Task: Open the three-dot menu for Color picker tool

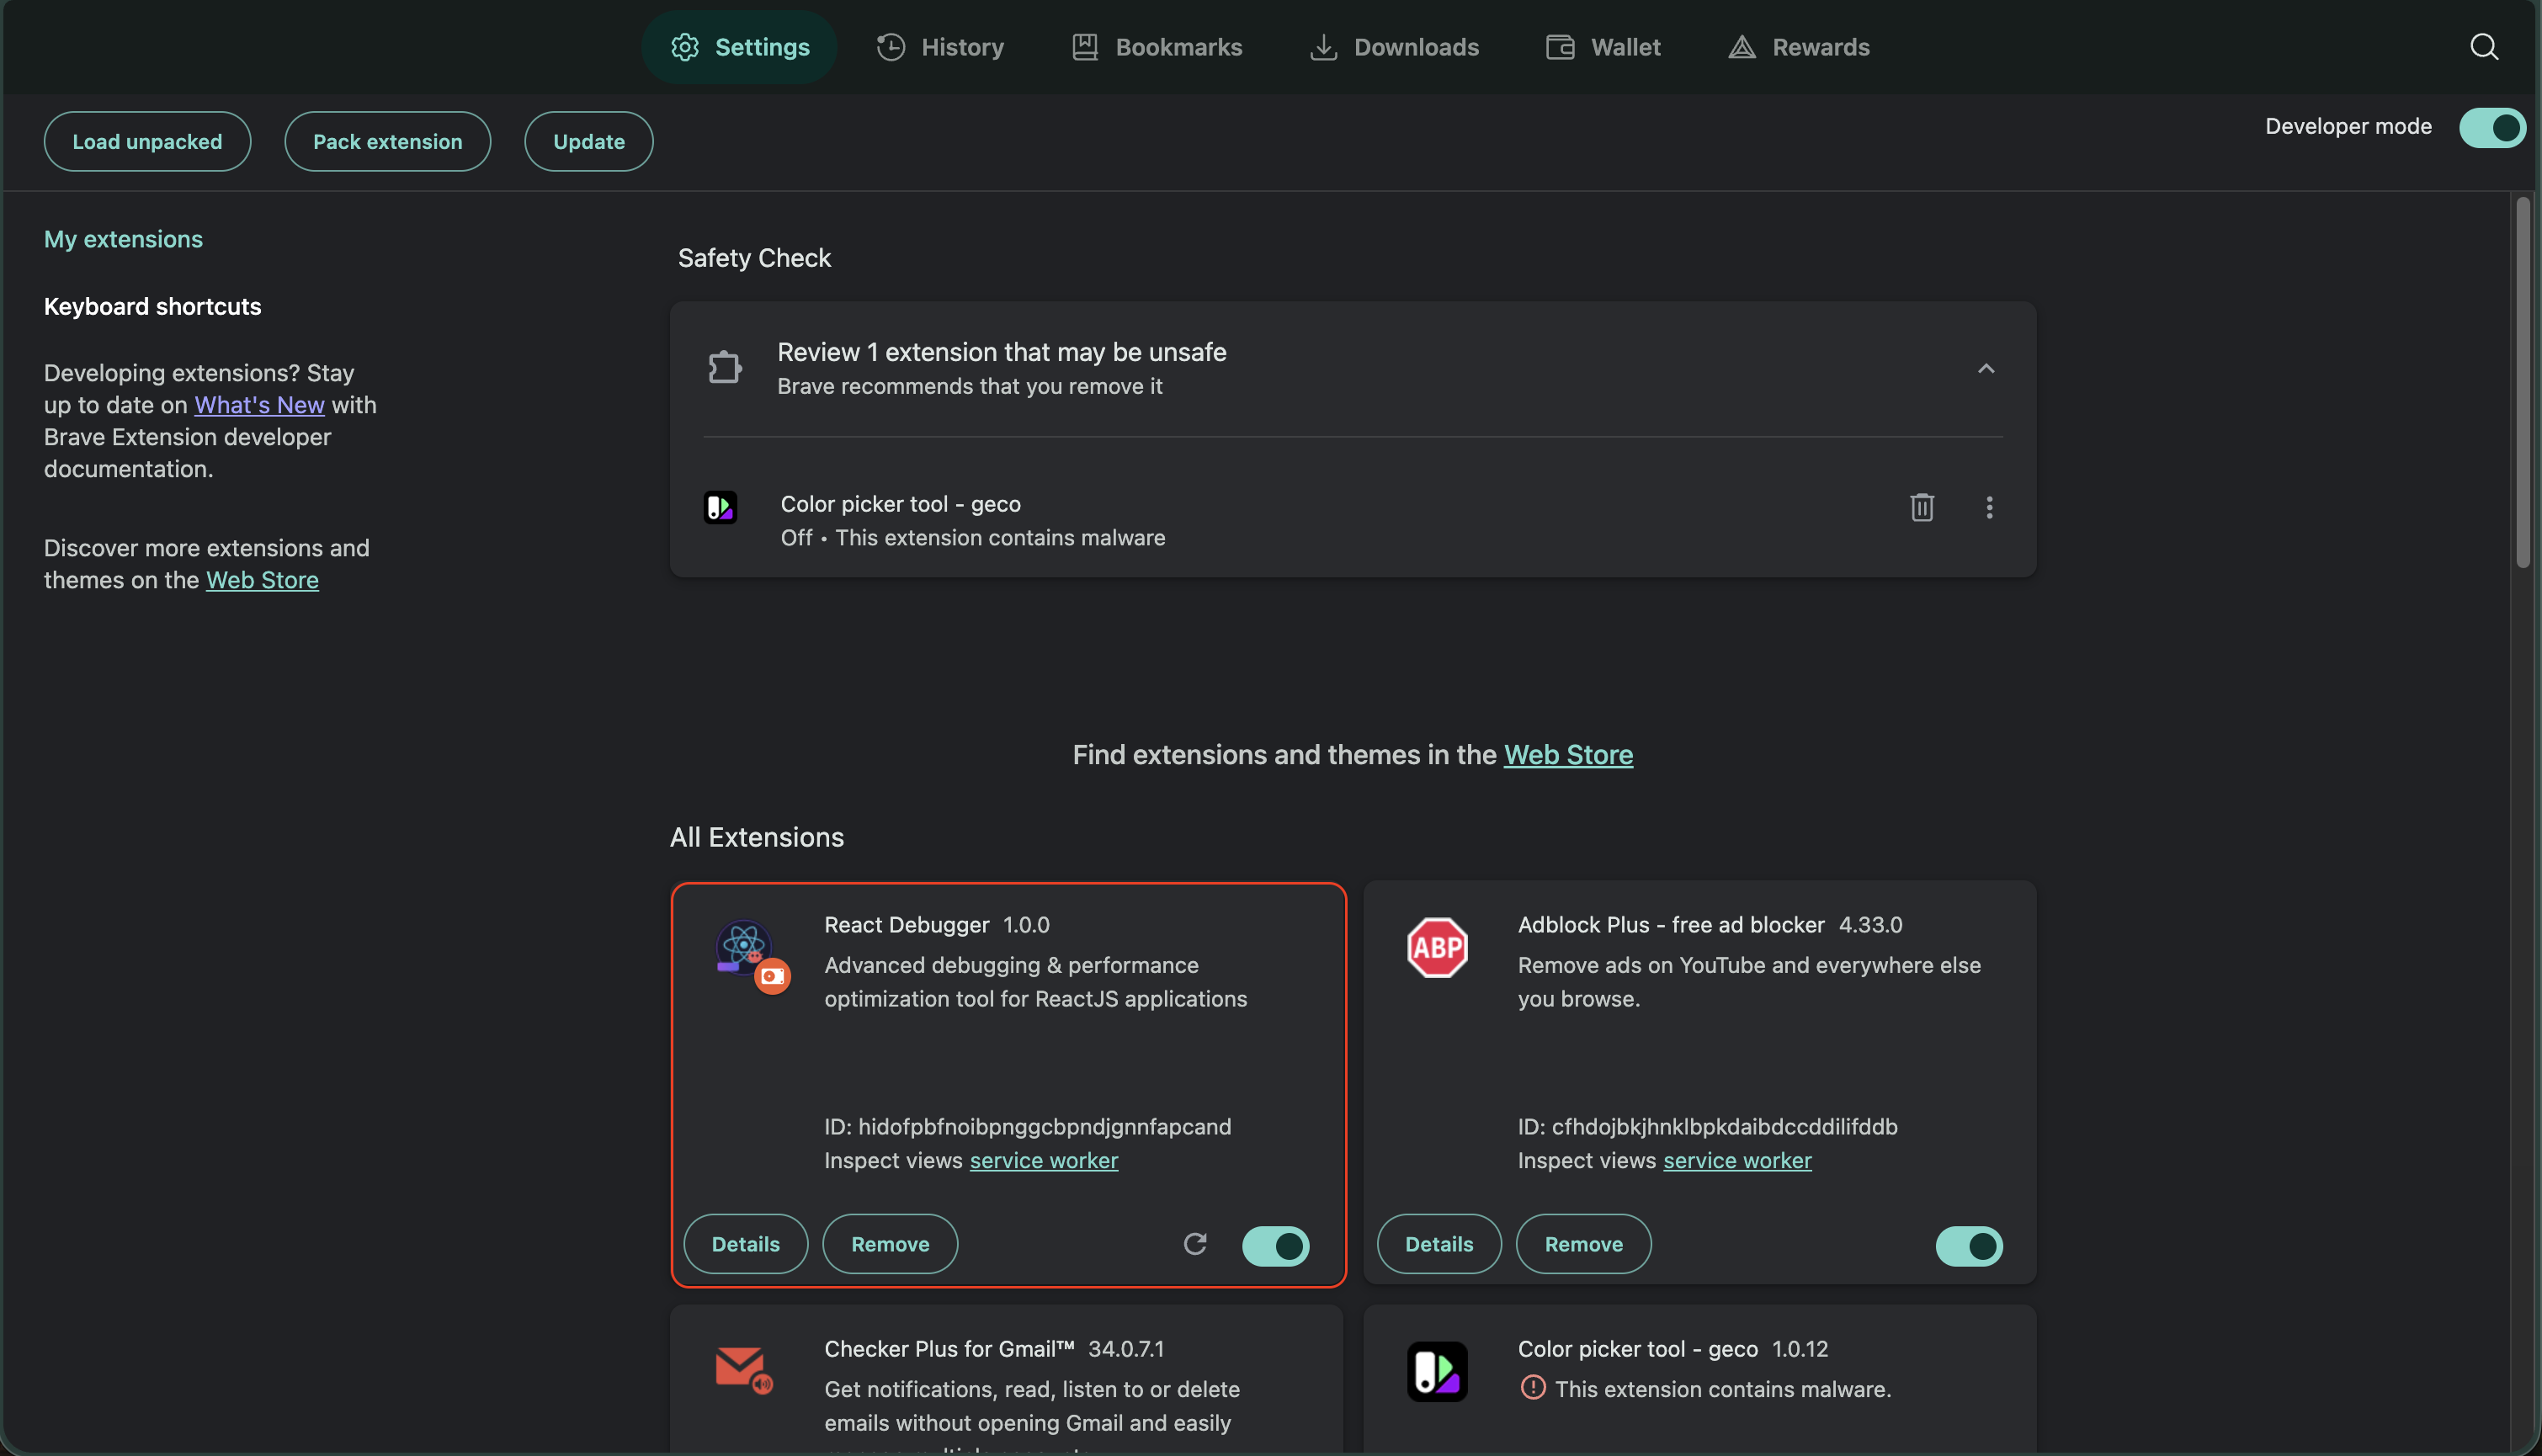Action: [1989, 507]
